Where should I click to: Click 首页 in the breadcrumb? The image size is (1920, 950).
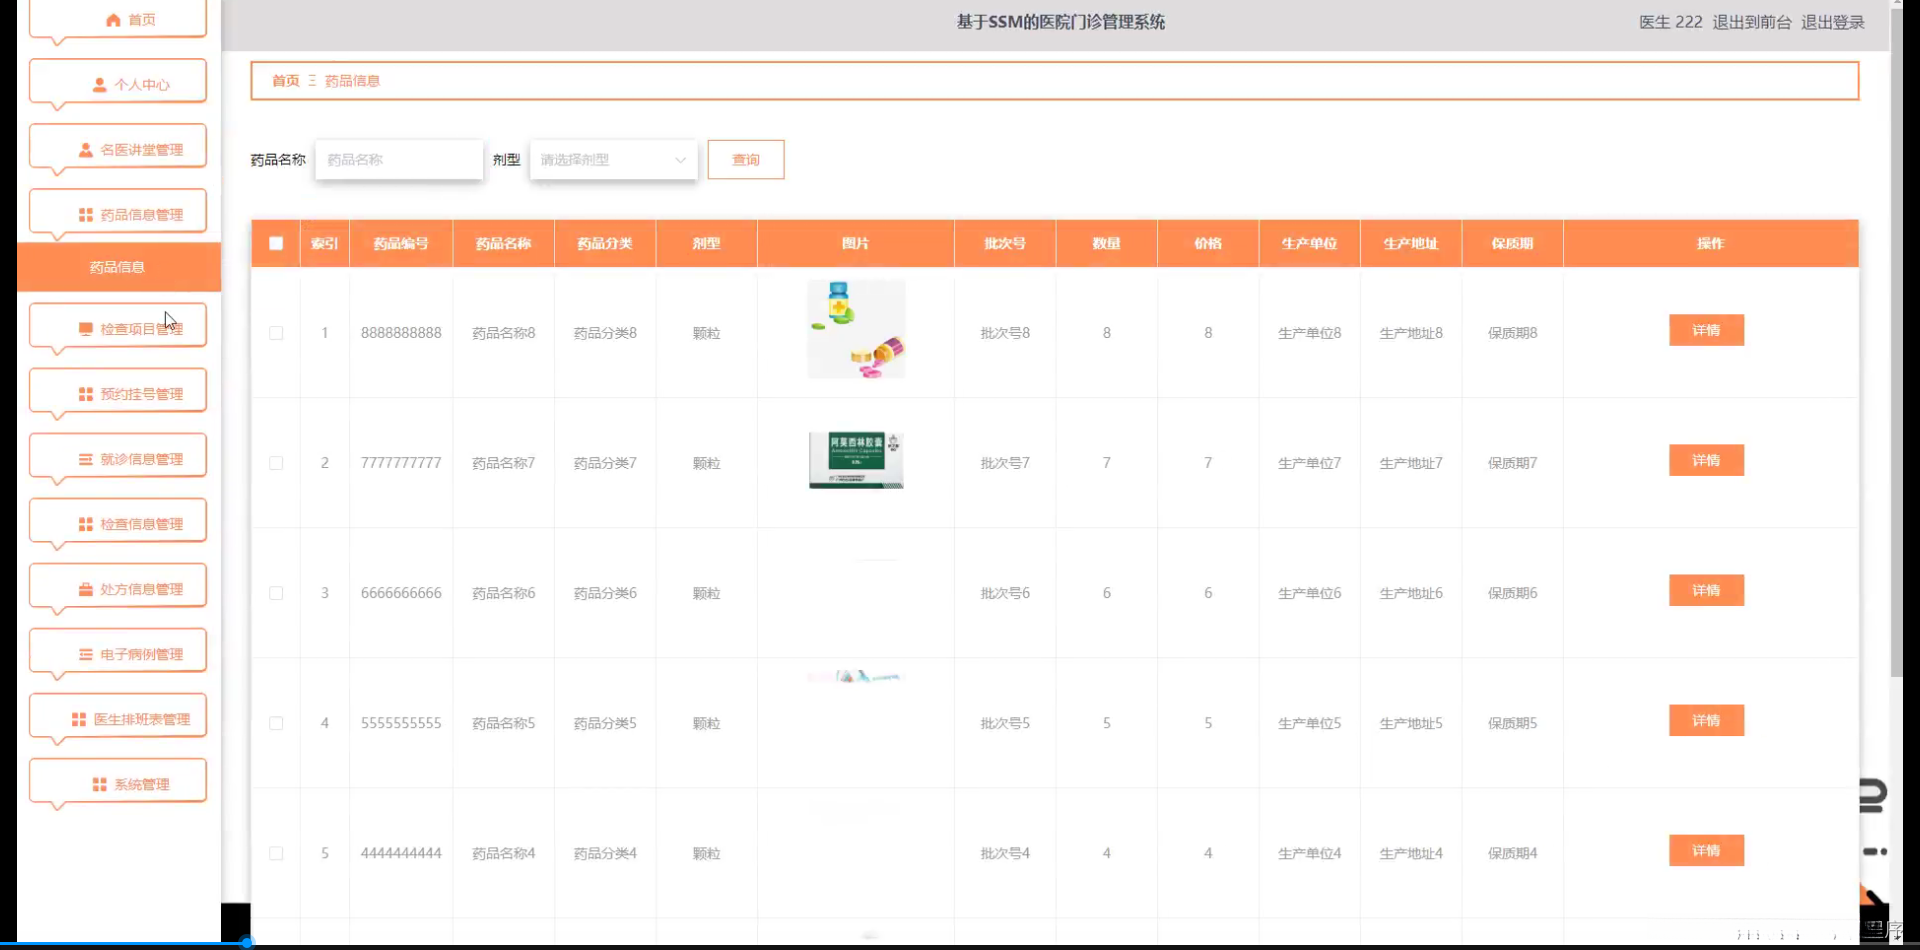(286, 81)
